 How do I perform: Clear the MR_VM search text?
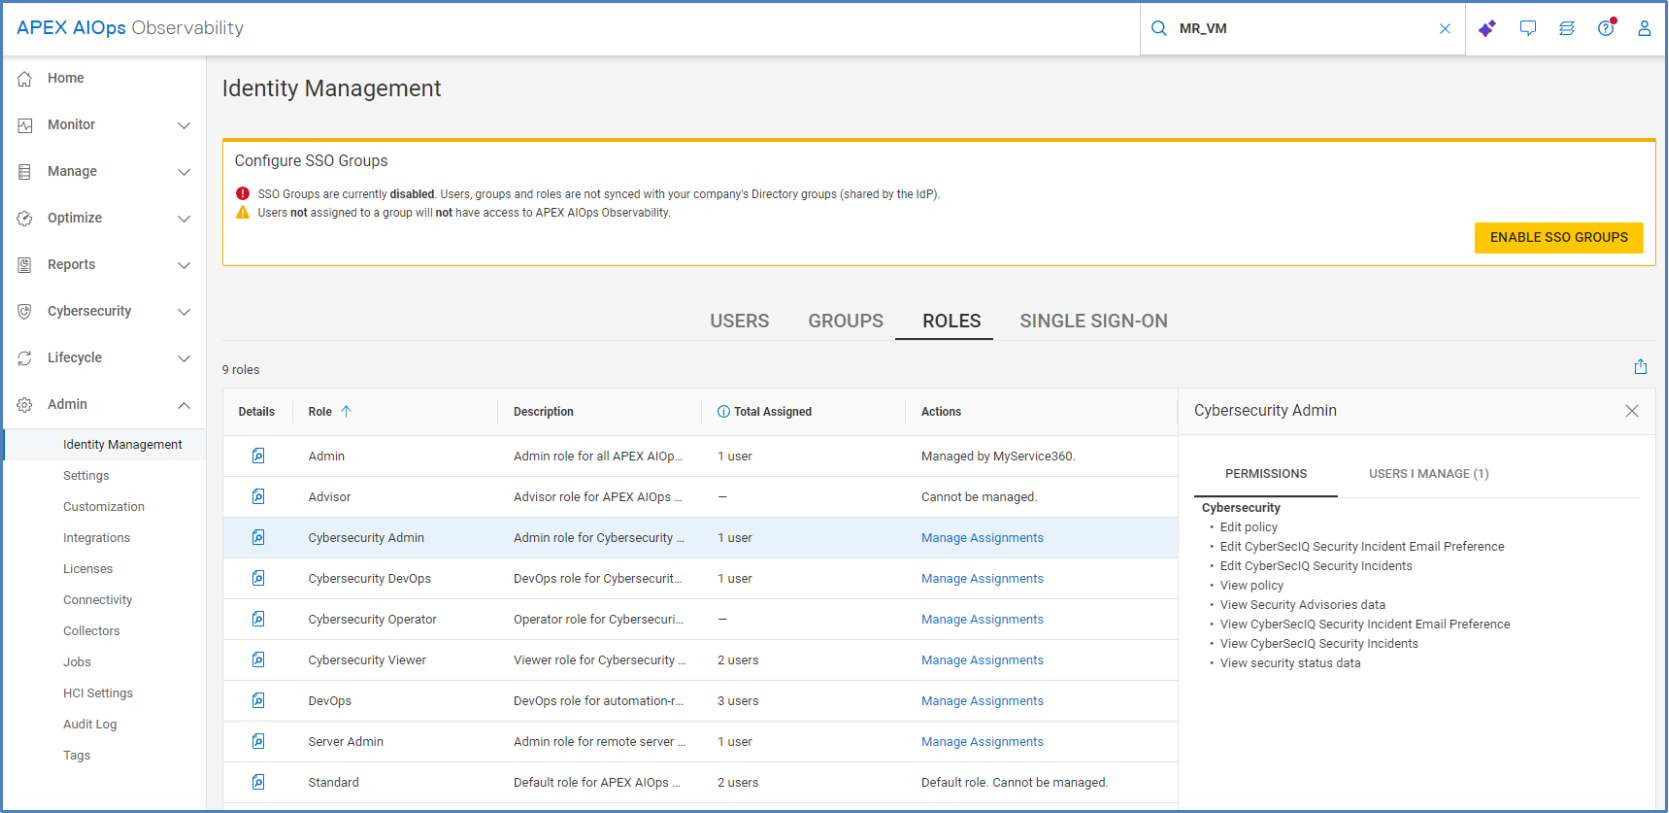pos(1445,29)
